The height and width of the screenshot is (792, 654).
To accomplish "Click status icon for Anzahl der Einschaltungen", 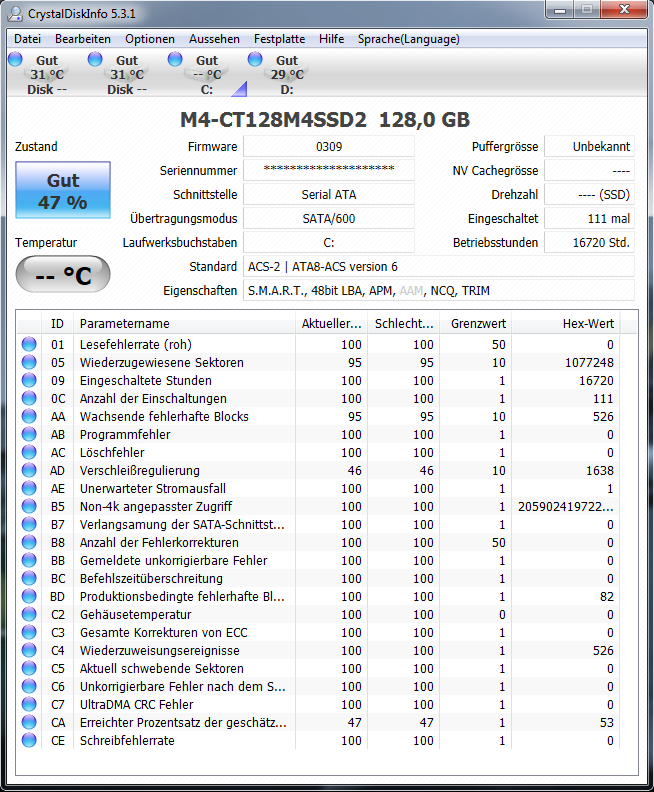I will tap(29, 398).
